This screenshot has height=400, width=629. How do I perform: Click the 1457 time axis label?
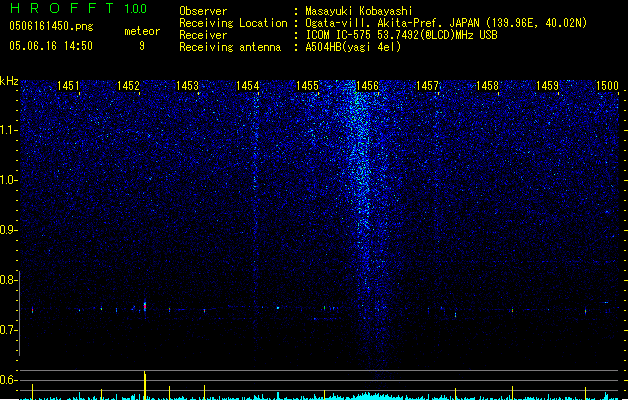click(x=428, y=86)
